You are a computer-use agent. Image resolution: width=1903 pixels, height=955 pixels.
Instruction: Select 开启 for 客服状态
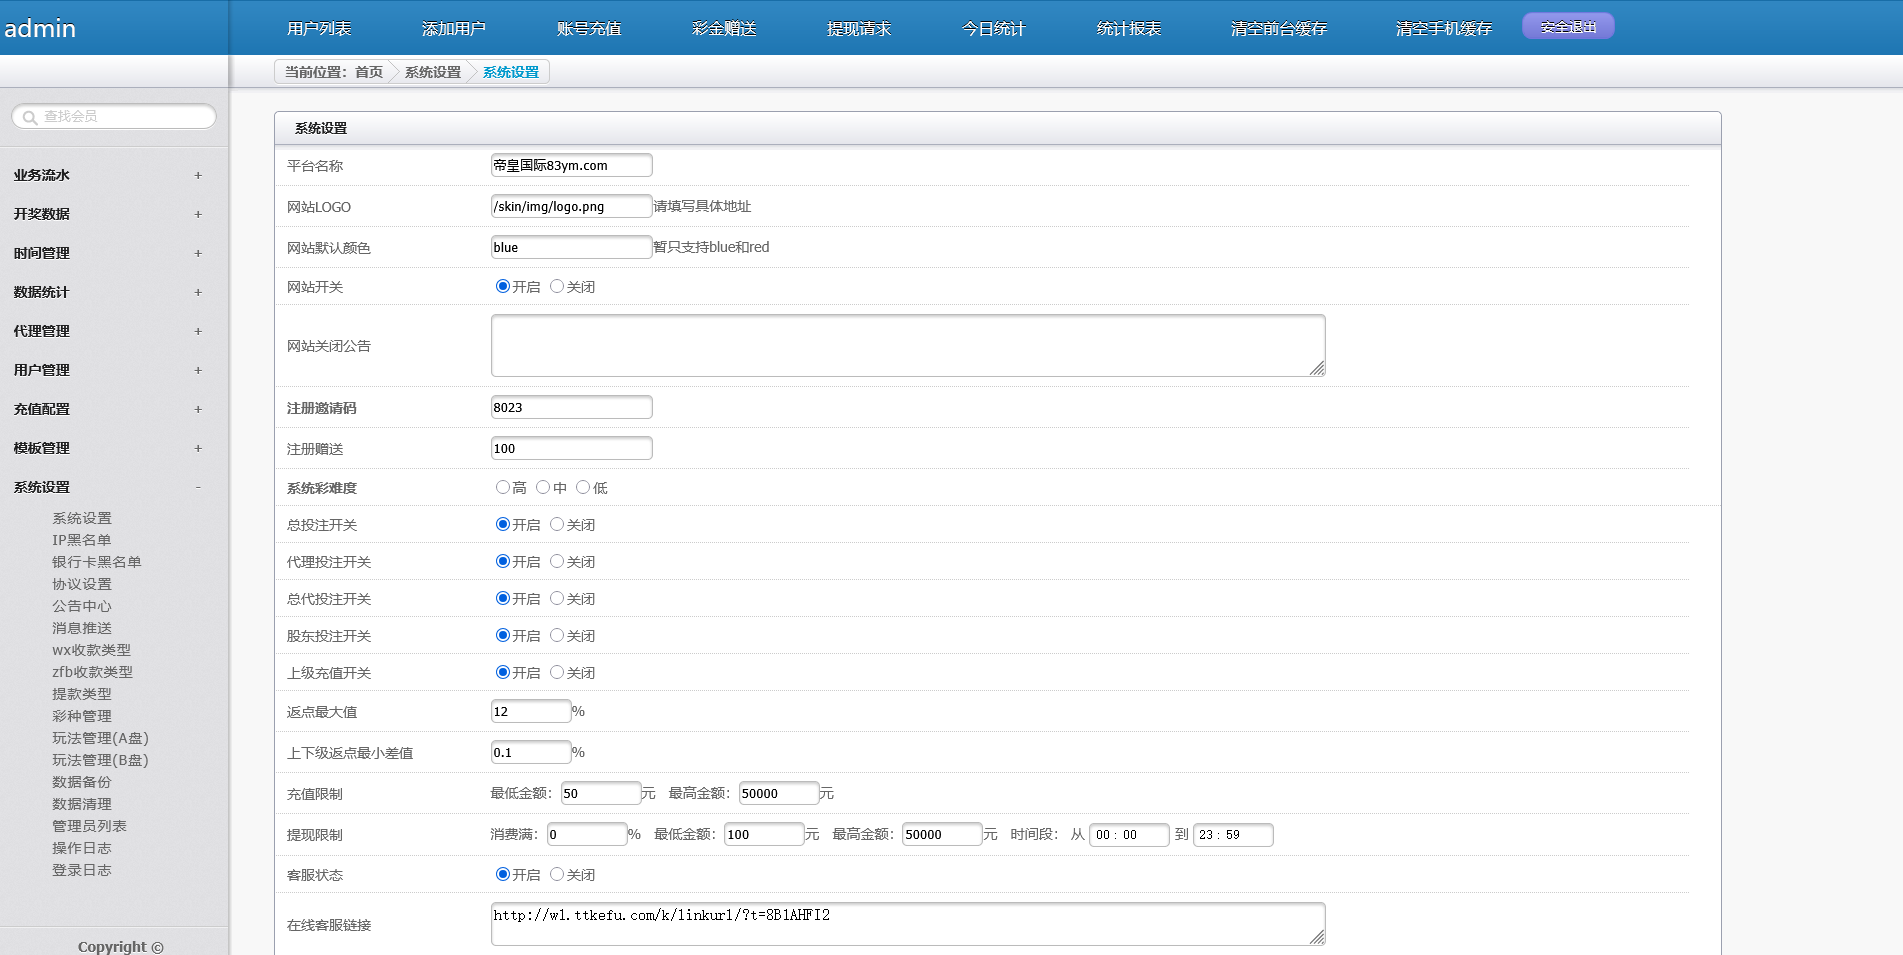pyautogui.click(x=503, y=874)
